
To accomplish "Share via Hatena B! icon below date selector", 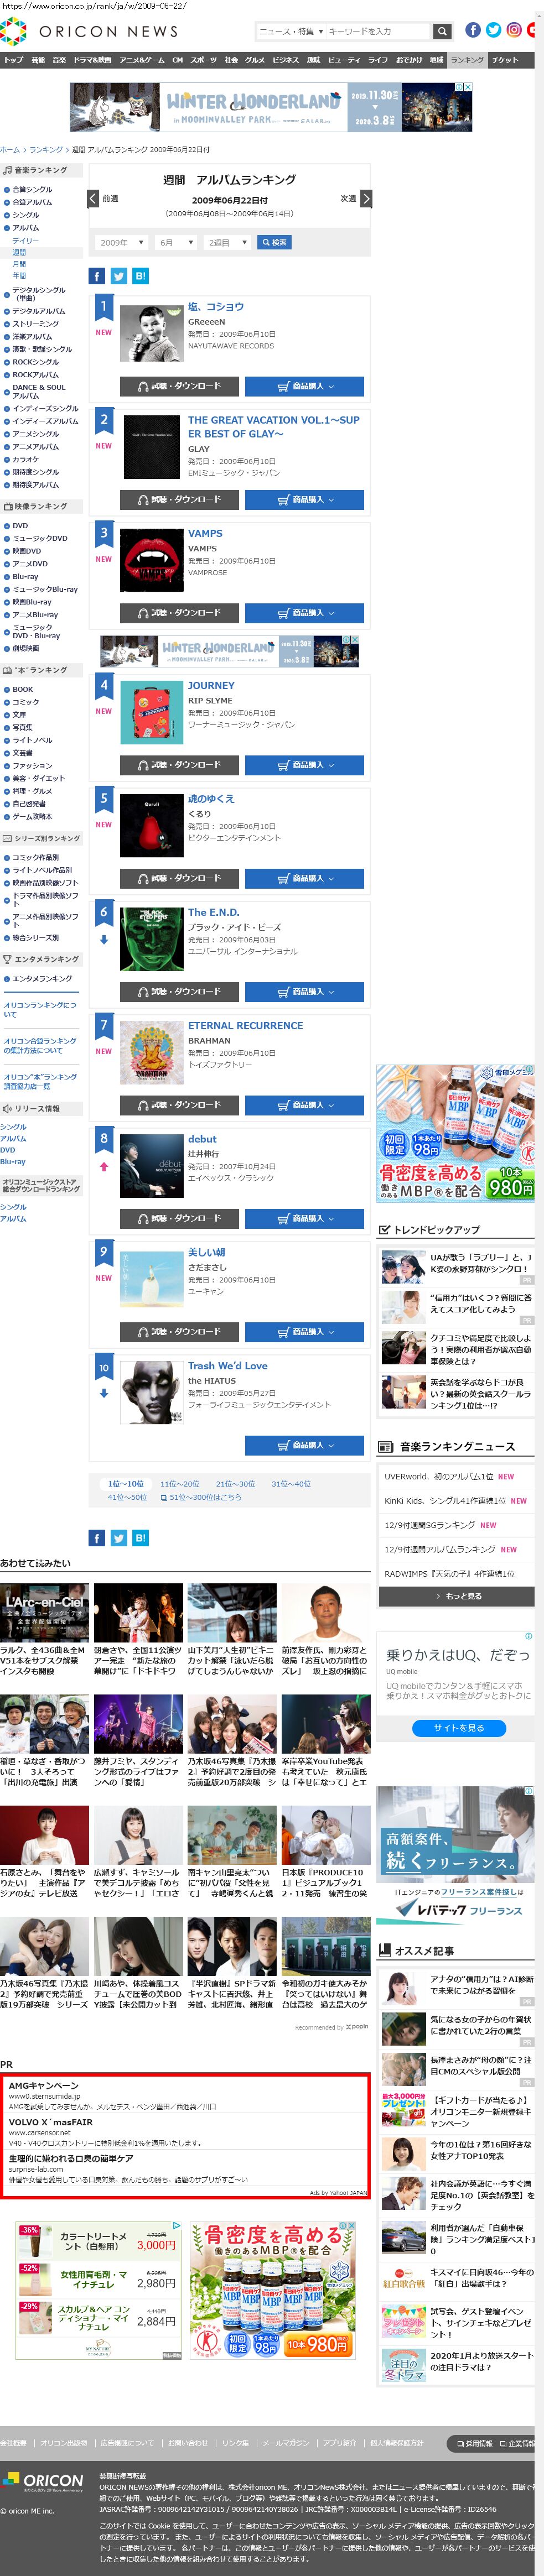I will click(x=140, y=276).
